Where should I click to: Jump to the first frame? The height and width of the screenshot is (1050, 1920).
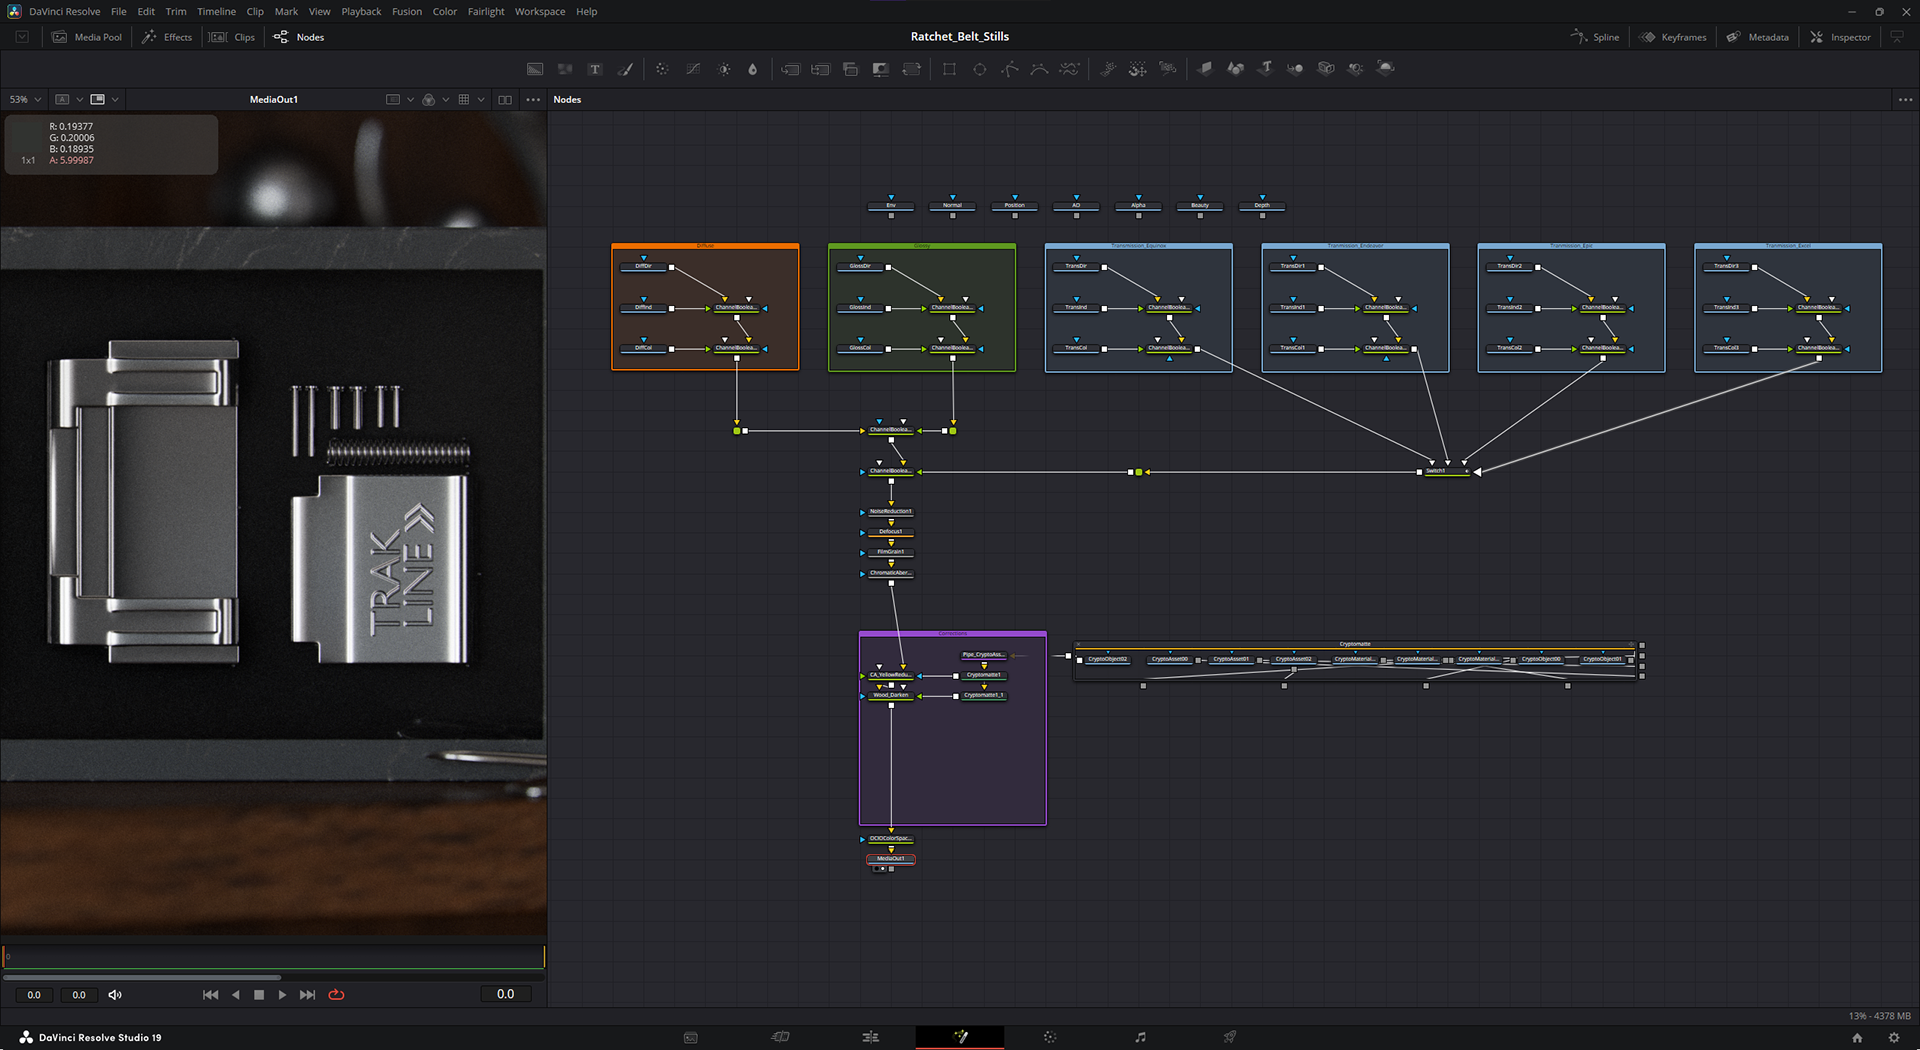(210, 995)
